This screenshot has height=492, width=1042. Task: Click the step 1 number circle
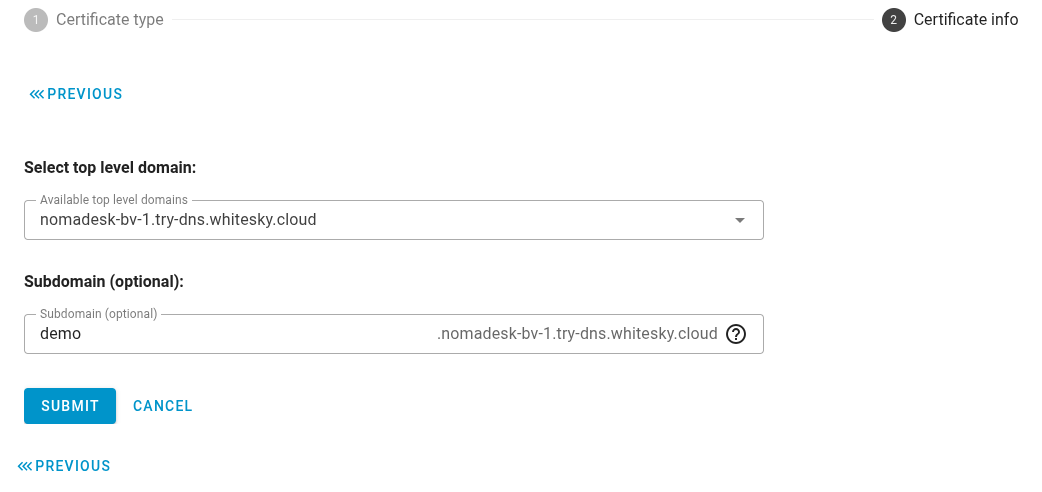point(36,20)
